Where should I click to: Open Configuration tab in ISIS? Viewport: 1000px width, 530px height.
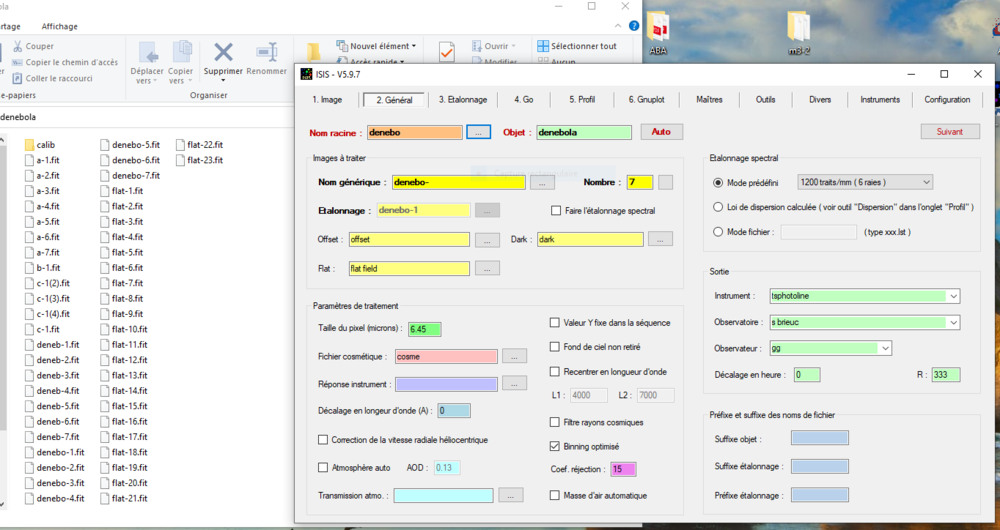click(947, 99)
